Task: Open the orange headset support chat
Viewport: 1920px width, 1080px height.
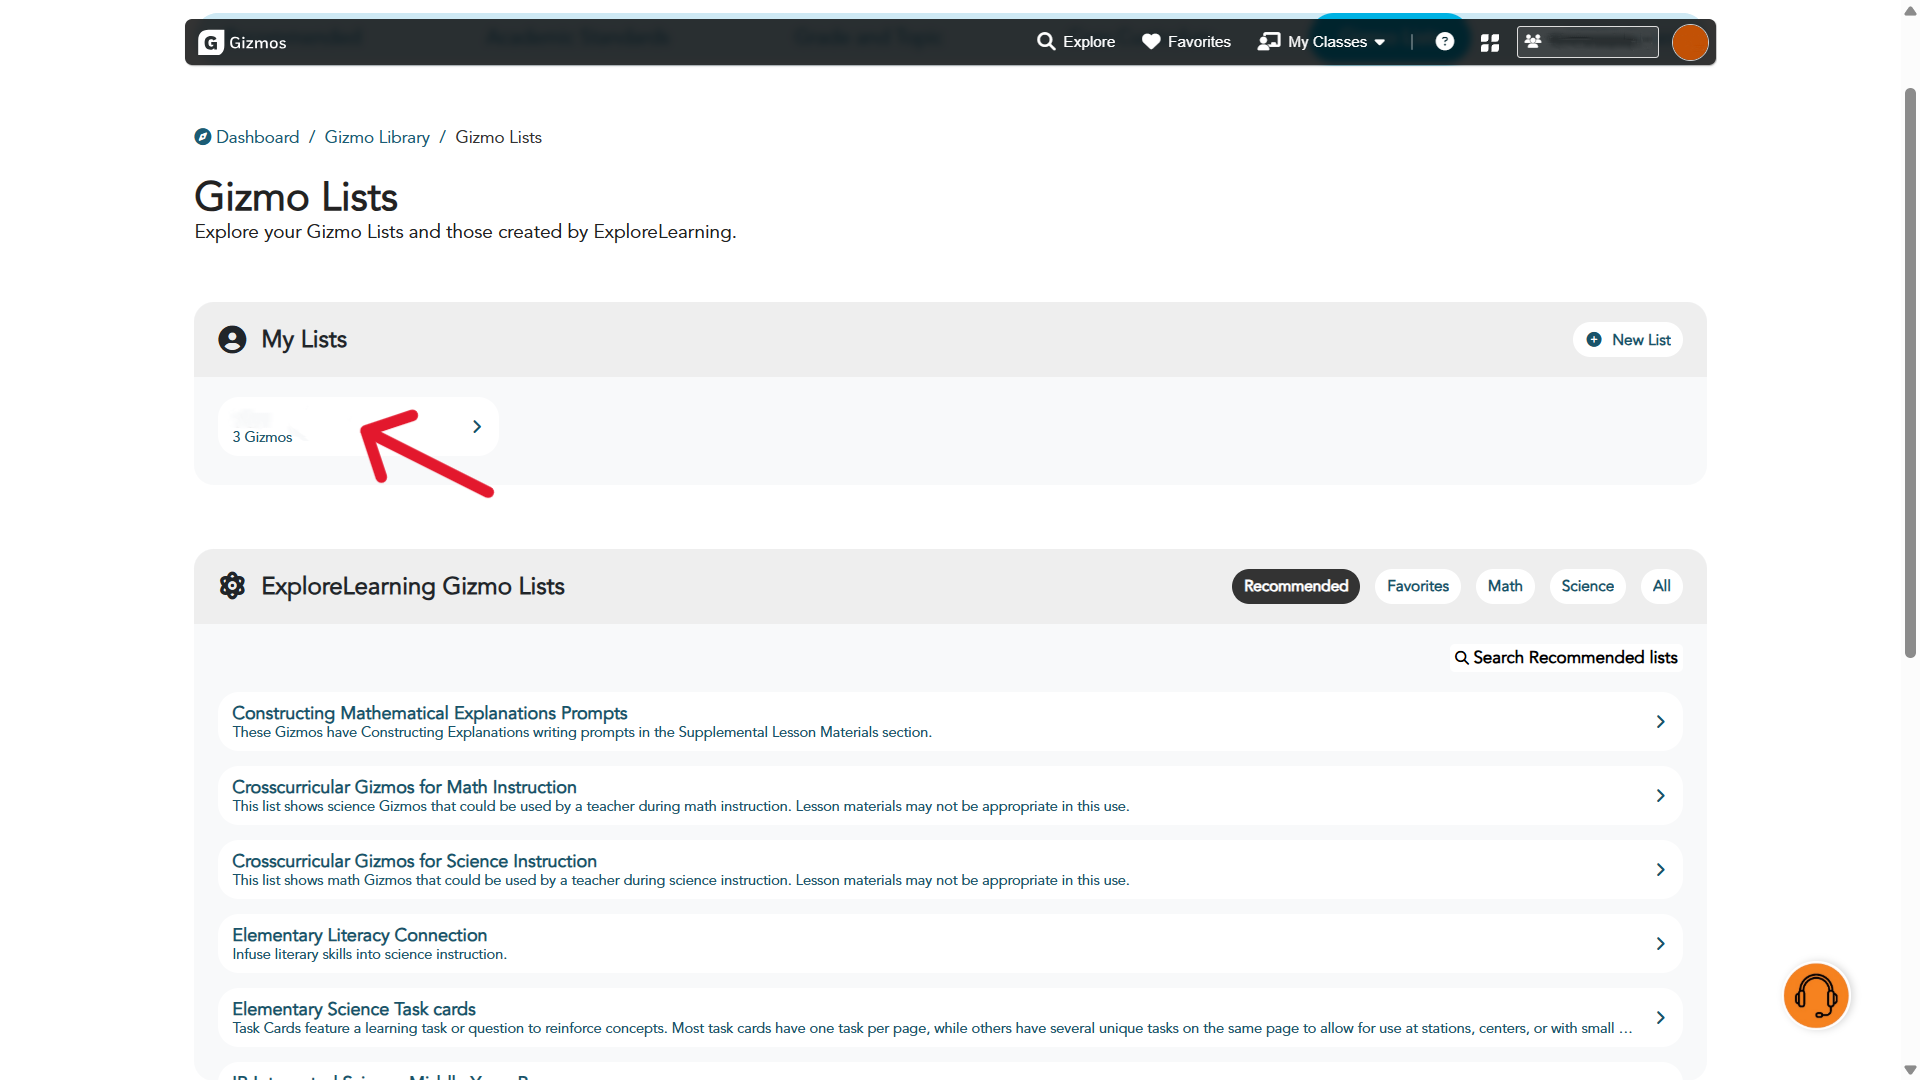Action: pyautogui.click(x=1815, y=996)
